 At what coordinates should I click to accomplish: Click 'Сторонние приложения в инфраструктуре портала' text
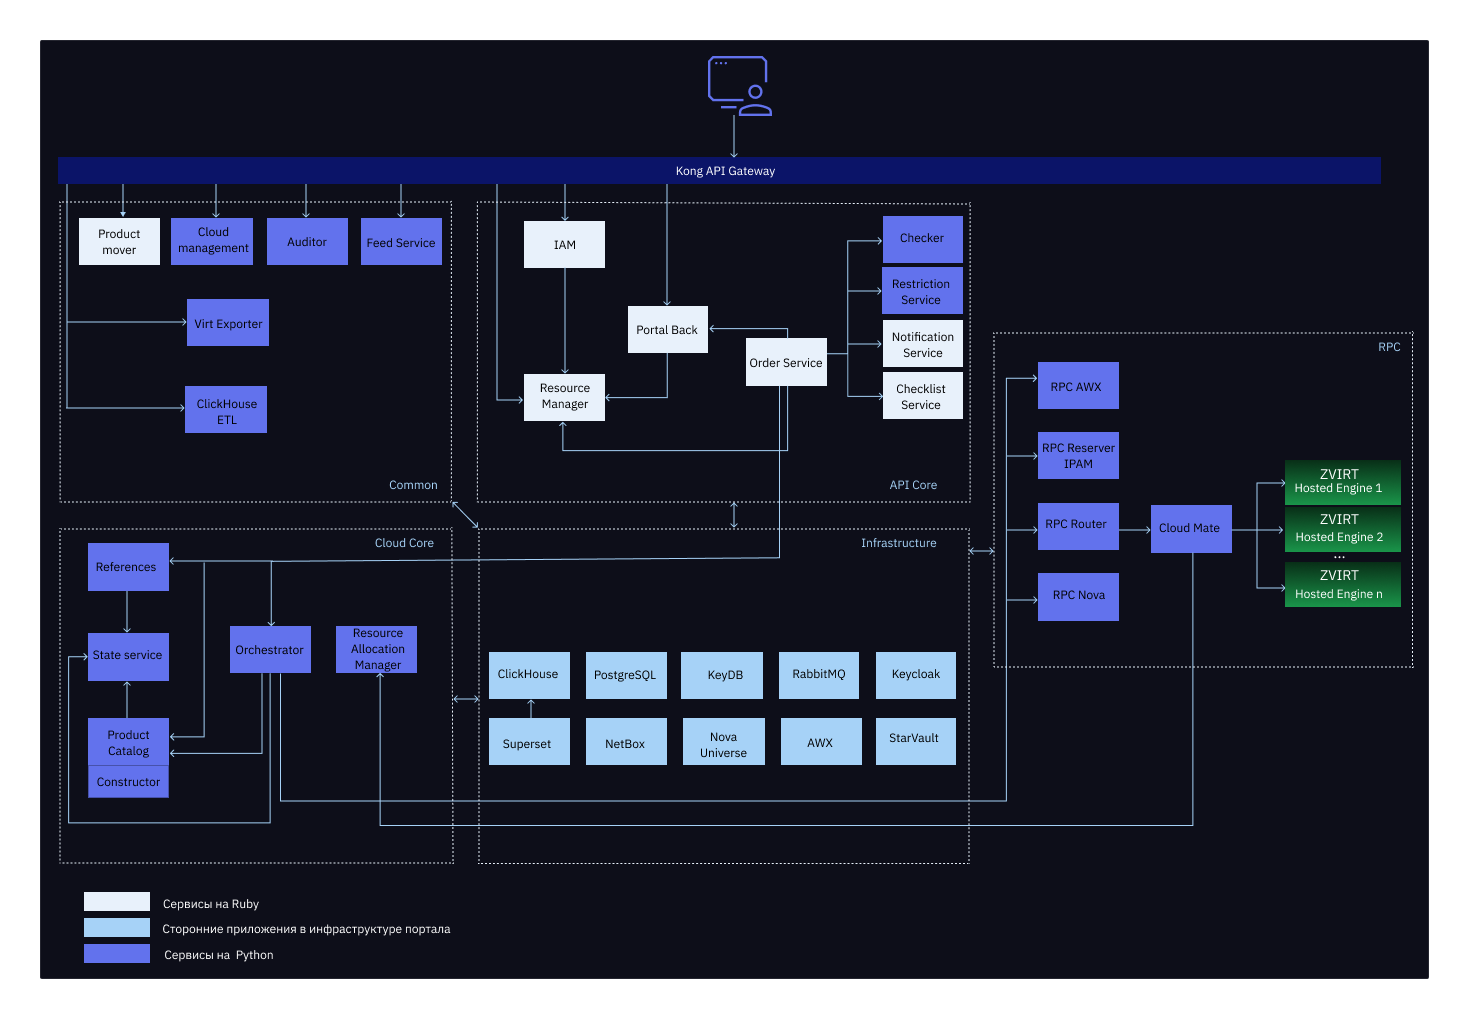tap(306, 929)
